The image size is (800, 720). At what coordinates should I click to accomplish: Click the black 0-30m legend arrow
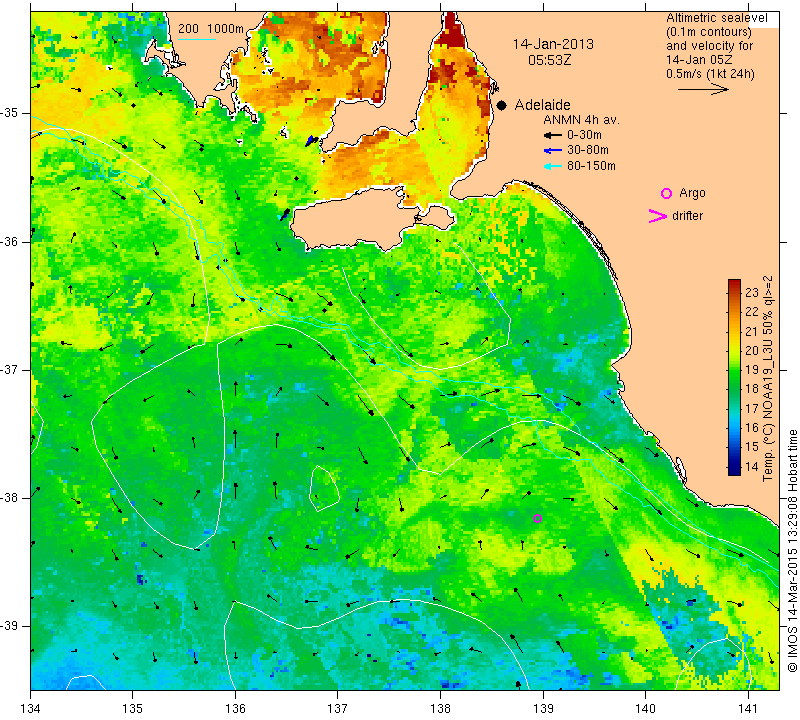[553, 135]
